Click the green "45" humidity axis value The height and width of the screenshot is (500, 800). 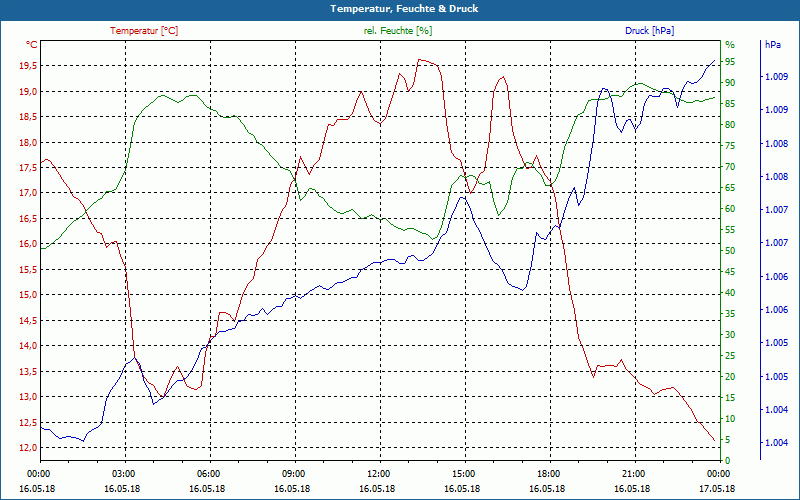[730, 272]
